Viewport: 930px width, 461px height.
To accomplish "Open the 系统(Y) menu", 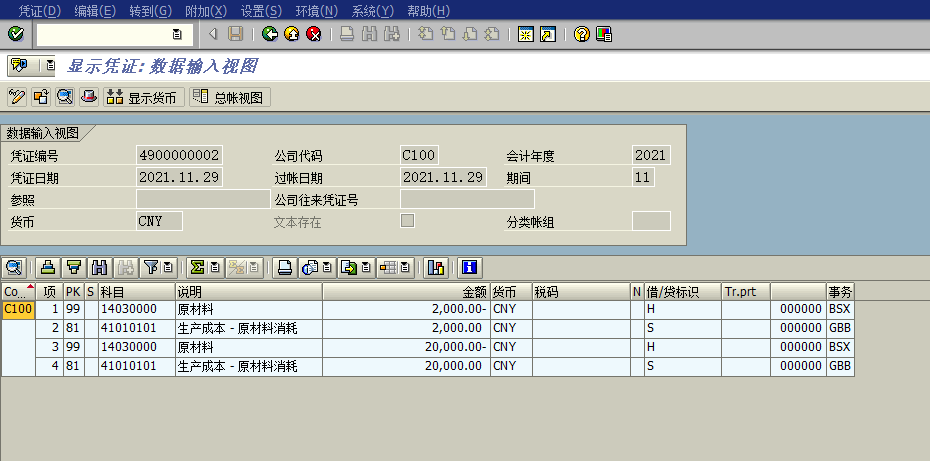I will pyautogui.click(x=372, y=11).
